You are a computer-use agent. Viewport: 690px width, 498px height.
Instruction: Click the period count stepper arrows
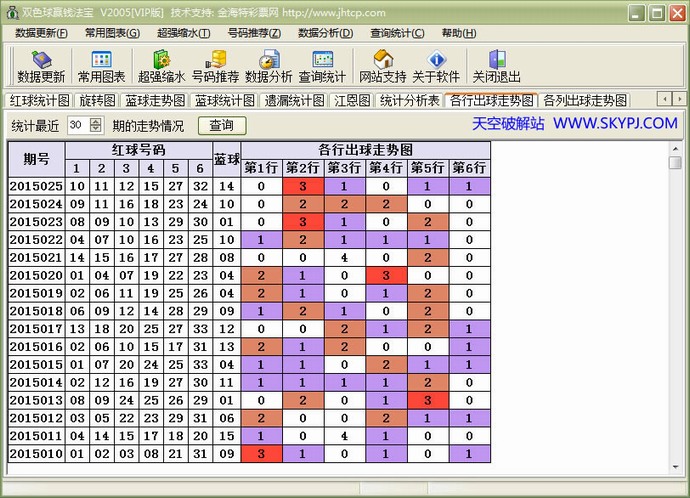click(95, 125)
